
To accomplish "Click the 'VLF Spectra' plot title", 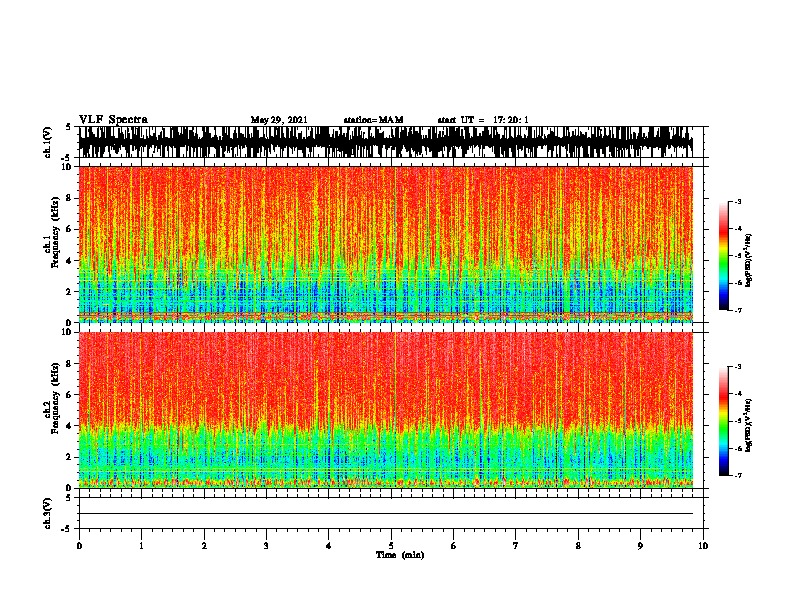I will tap(113, 120).
